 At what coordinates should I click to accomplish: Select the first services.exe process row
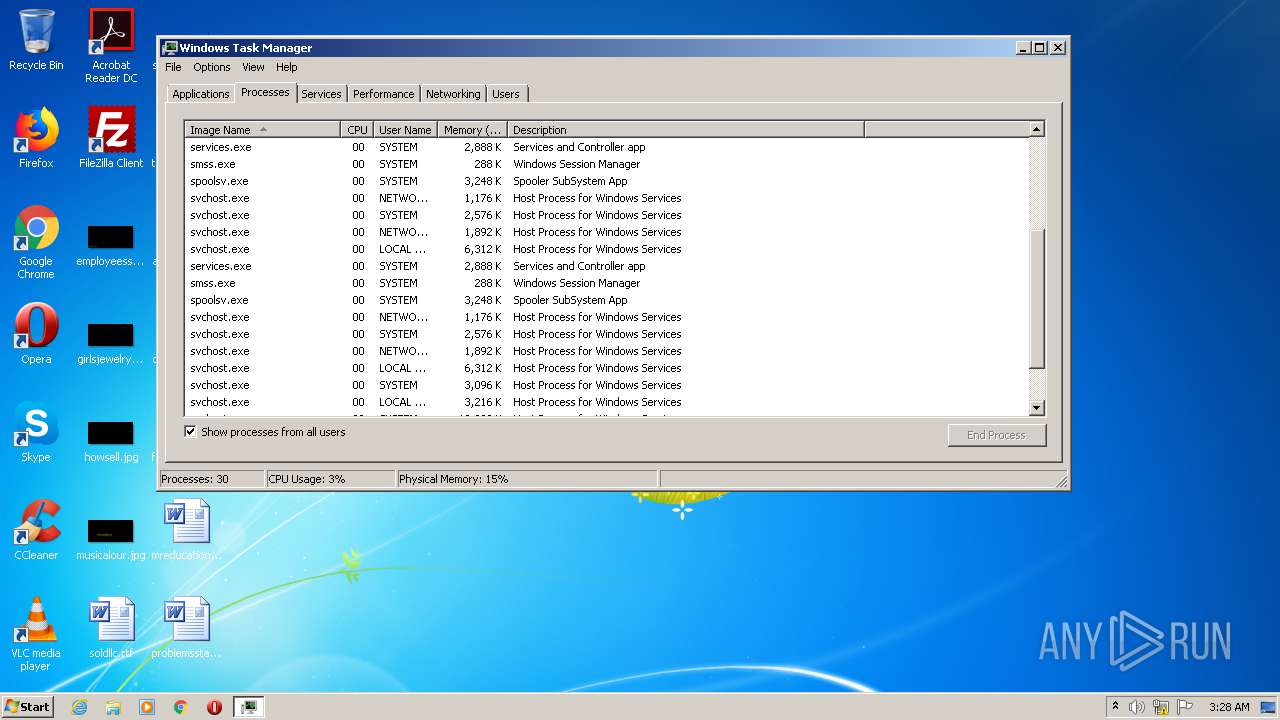coord(607,147)
